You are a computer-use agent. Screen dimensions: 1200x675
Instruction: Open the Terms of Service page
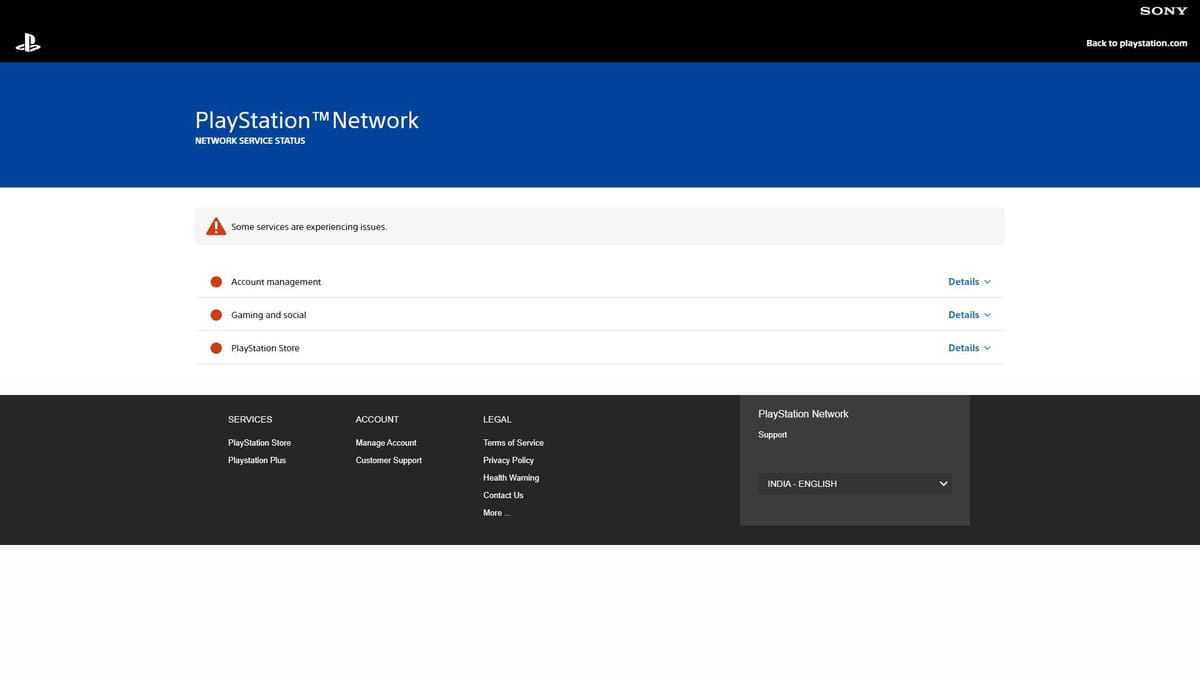513,442
